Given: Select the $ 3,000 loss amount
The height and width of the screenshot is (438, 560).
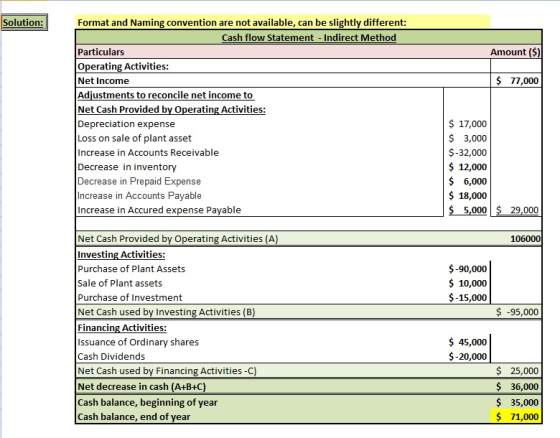Looking at the screenshot, I should pos(468,138).
